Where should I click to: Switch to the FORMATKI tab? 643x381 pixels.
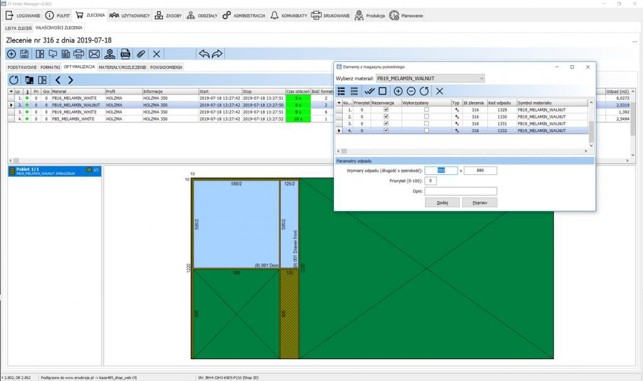[x=50, y=67]
